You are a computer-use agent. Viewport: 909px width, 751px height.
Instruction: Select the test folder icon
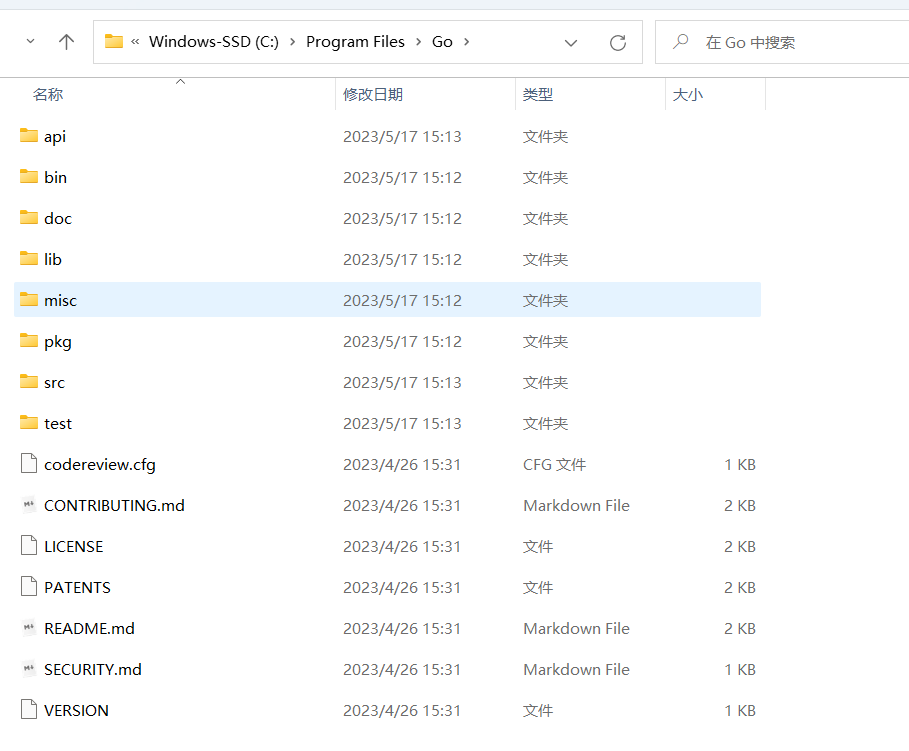click(x=29, y=423)
